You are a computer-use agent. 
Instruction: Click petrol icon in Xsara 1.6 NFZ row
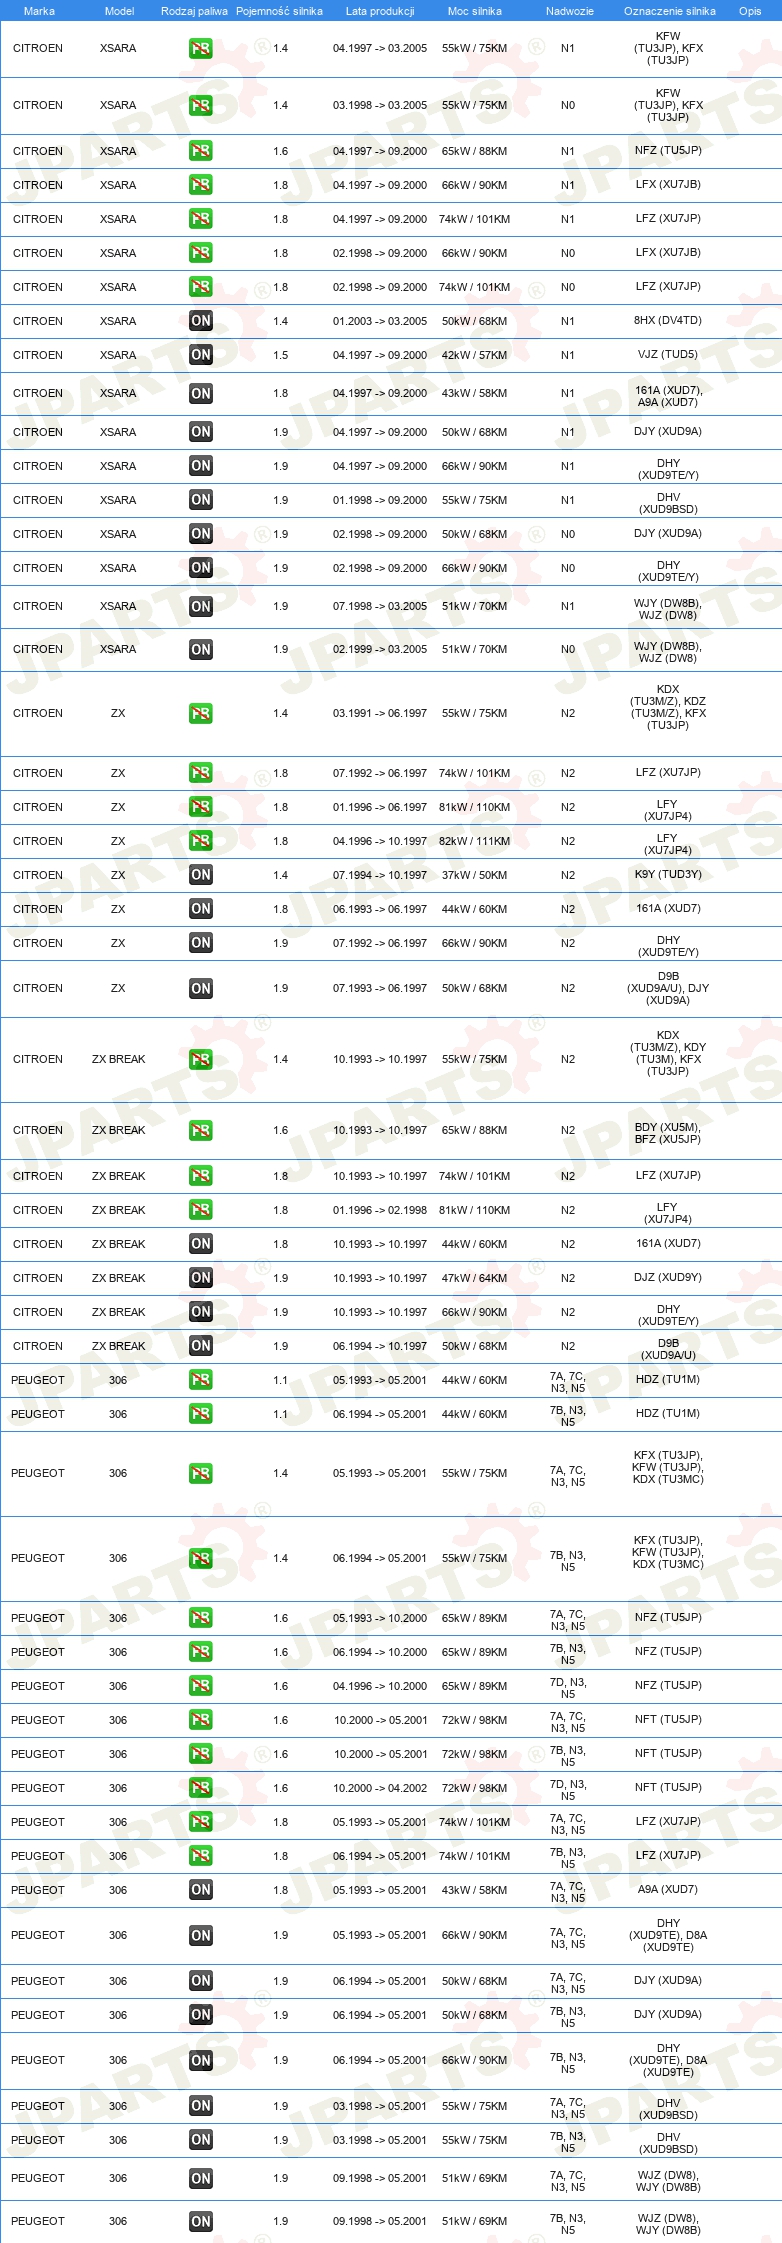point(201,151)
